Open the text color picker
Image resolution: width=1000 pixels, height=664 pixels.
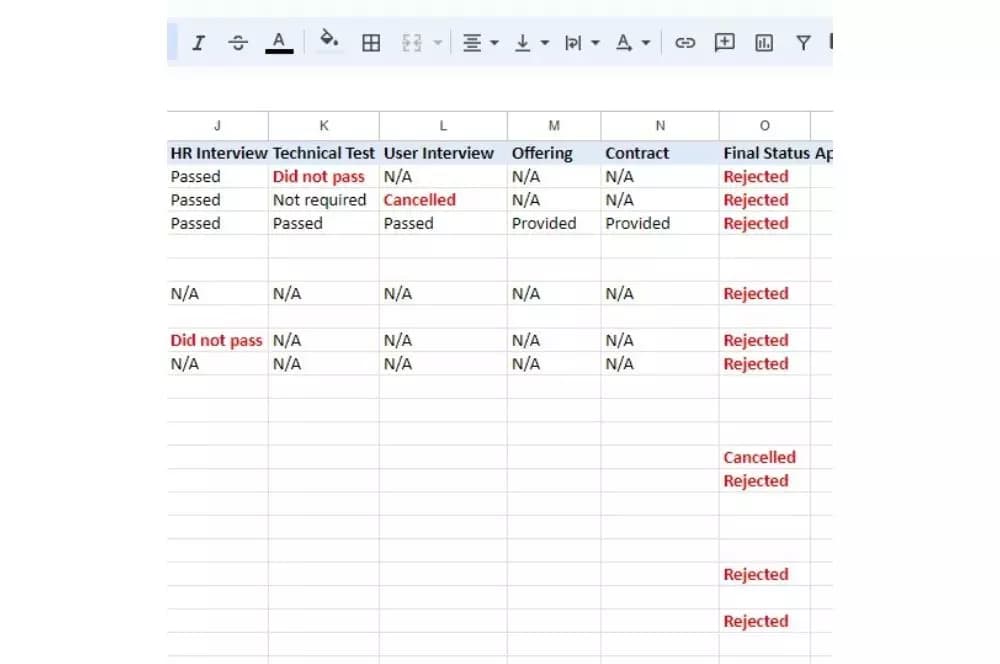tap(279, 42)
